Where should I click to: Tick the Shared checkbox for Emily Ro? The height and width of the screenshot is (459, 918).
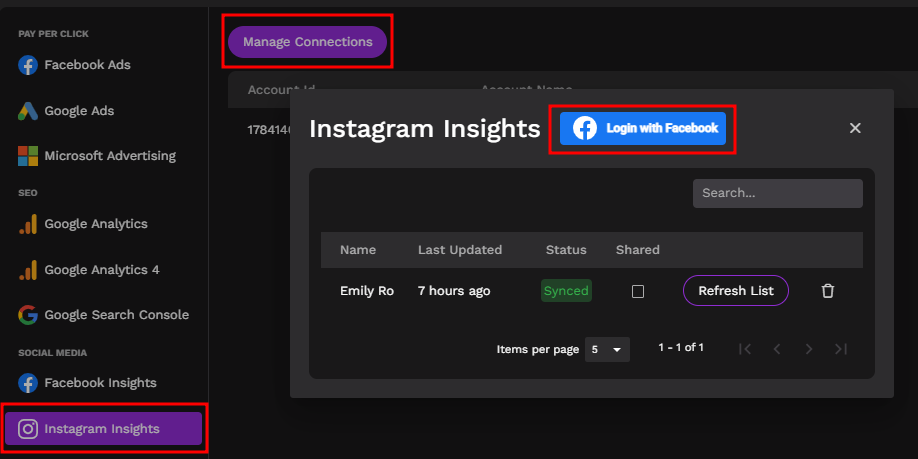[x=638, y=291]
